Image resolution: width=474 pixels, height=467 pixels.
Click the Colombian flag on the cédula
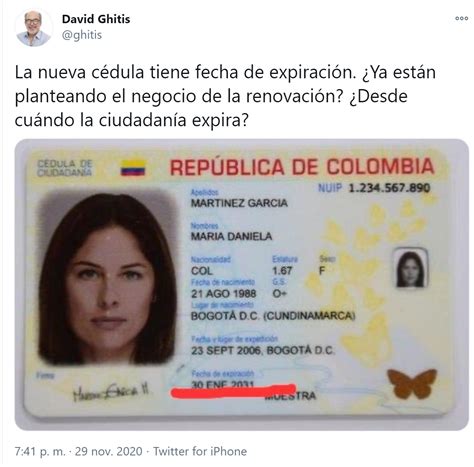(133, 168)
